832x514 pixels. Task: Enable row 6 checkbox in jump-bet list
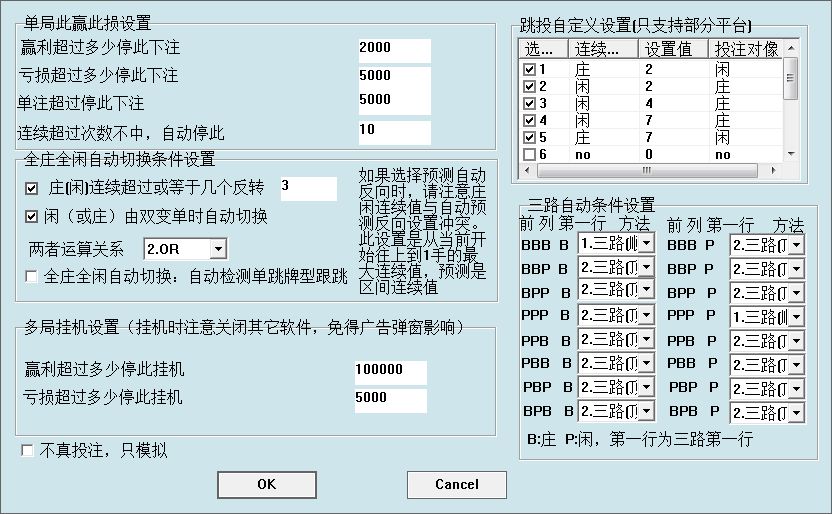[529, 154]
